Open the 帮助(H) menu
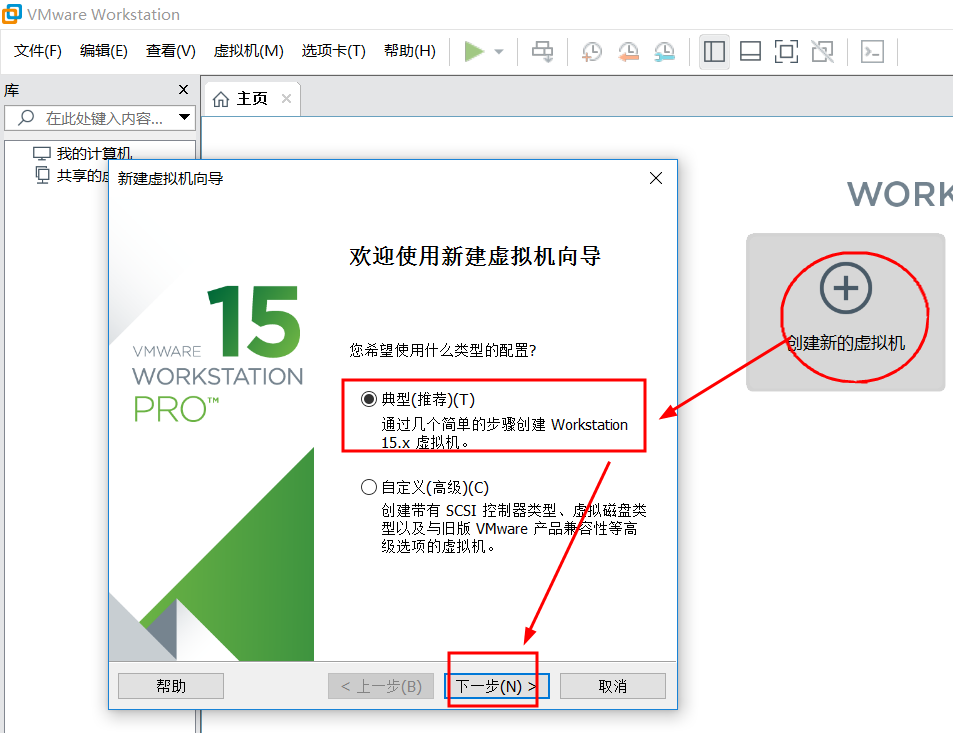953x733 pixels. click(410, 51)
